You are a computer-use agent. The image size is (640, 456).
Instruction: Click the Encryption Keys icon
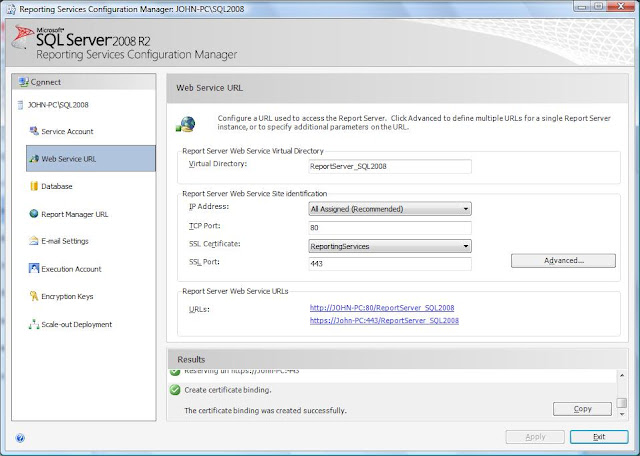click(x=34, y=296)
